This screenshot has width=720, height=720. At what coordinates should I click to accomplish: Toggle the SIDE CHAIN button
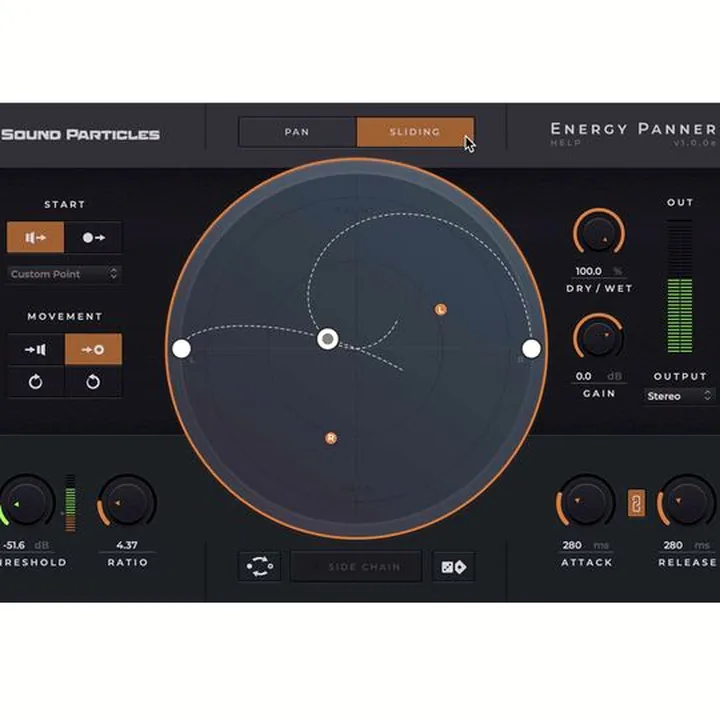[x=356, y=567]
